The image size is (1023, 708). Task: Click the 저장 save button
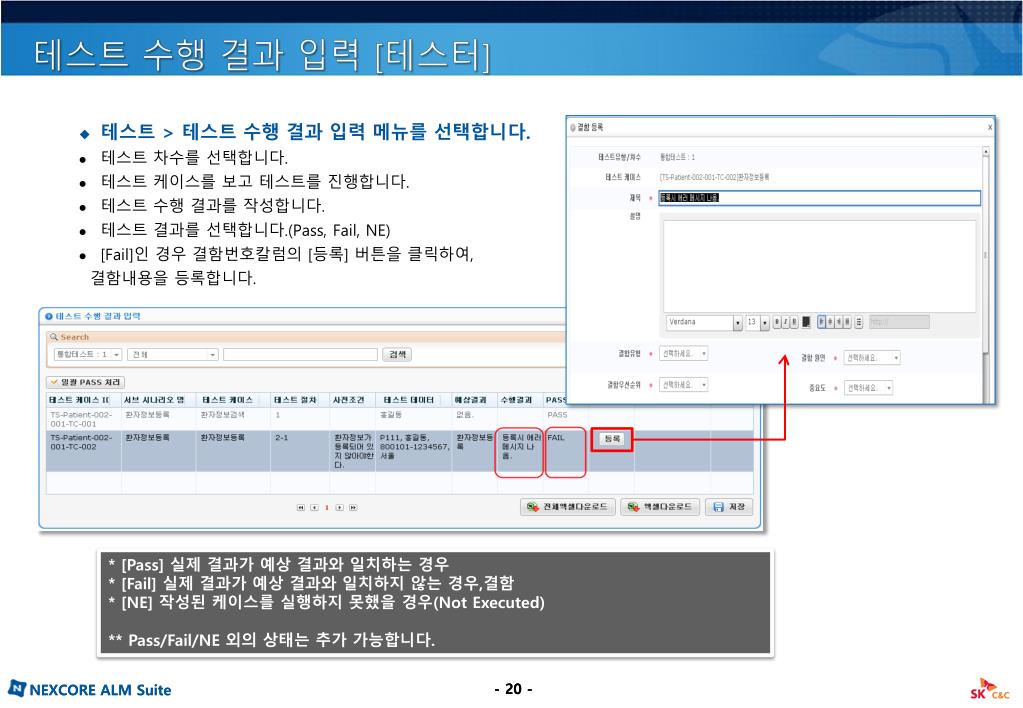point(728,507)
